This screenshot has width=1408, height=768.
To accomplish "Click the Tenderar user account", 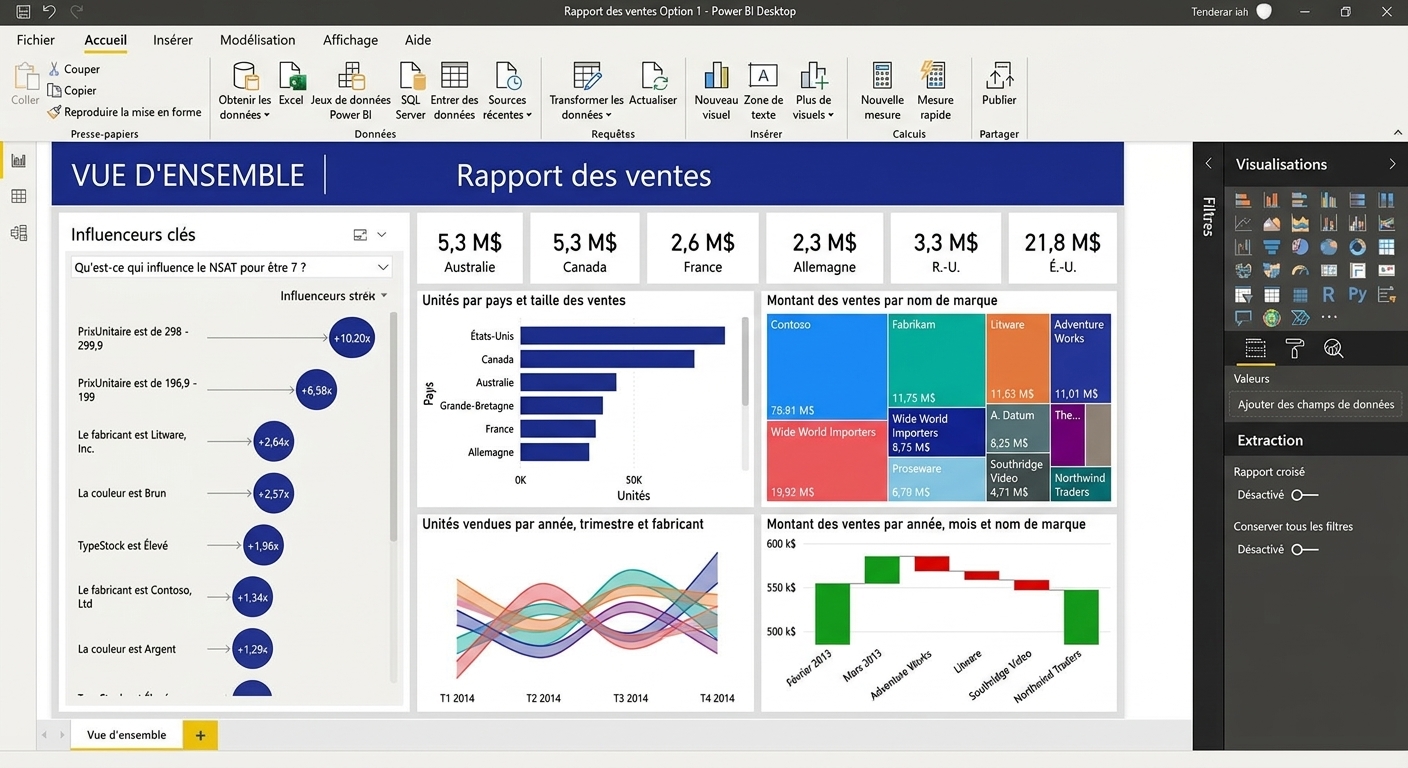I will tap(1231, 12).
